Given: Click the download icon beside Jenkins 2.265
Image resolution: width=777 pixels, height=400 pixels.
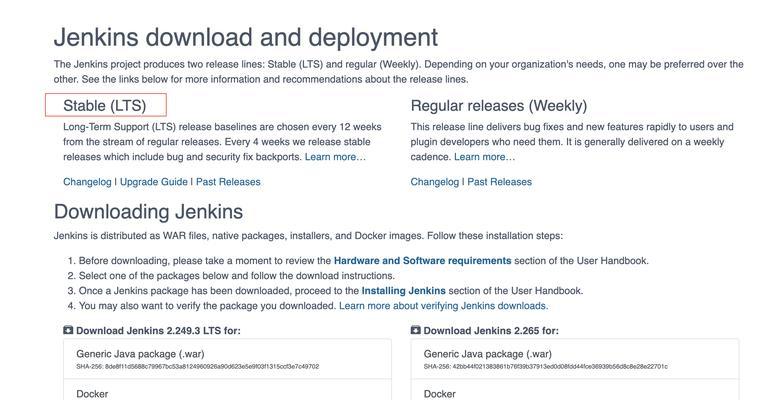Looking at the screenshot, I should click(x=416, y=330).
